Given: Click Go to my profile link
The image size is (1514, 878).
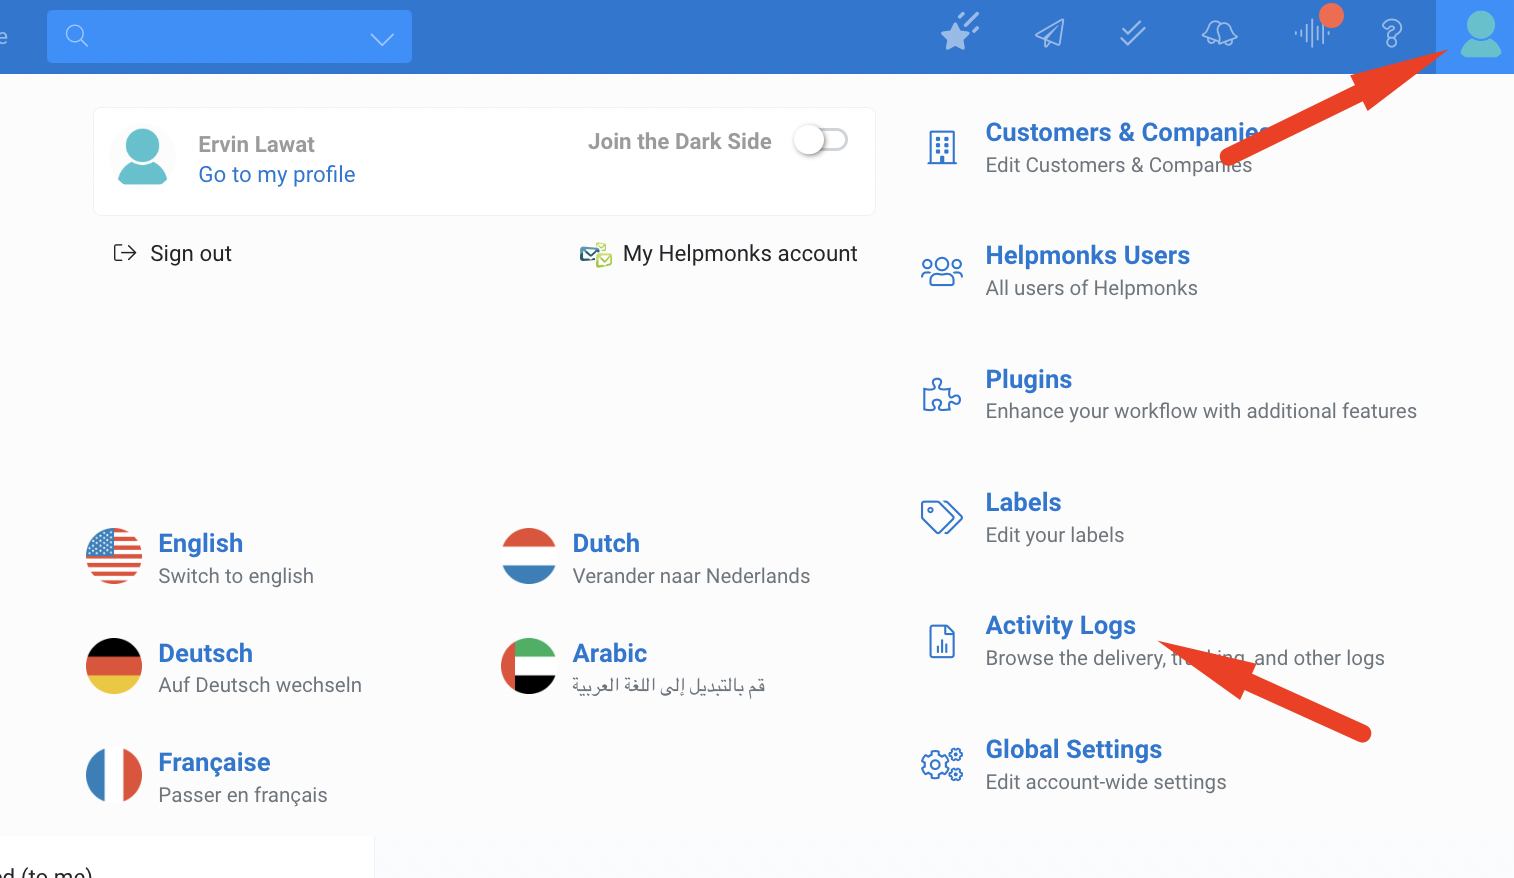Looking at the screenshot, I should point(277,175).
